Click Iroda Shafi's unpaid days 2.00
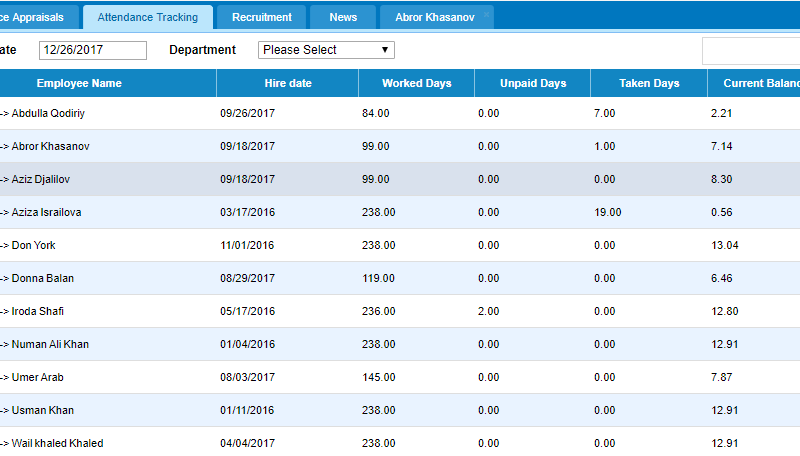This screenshot has width=800, height=456. (x=488, y=311)
